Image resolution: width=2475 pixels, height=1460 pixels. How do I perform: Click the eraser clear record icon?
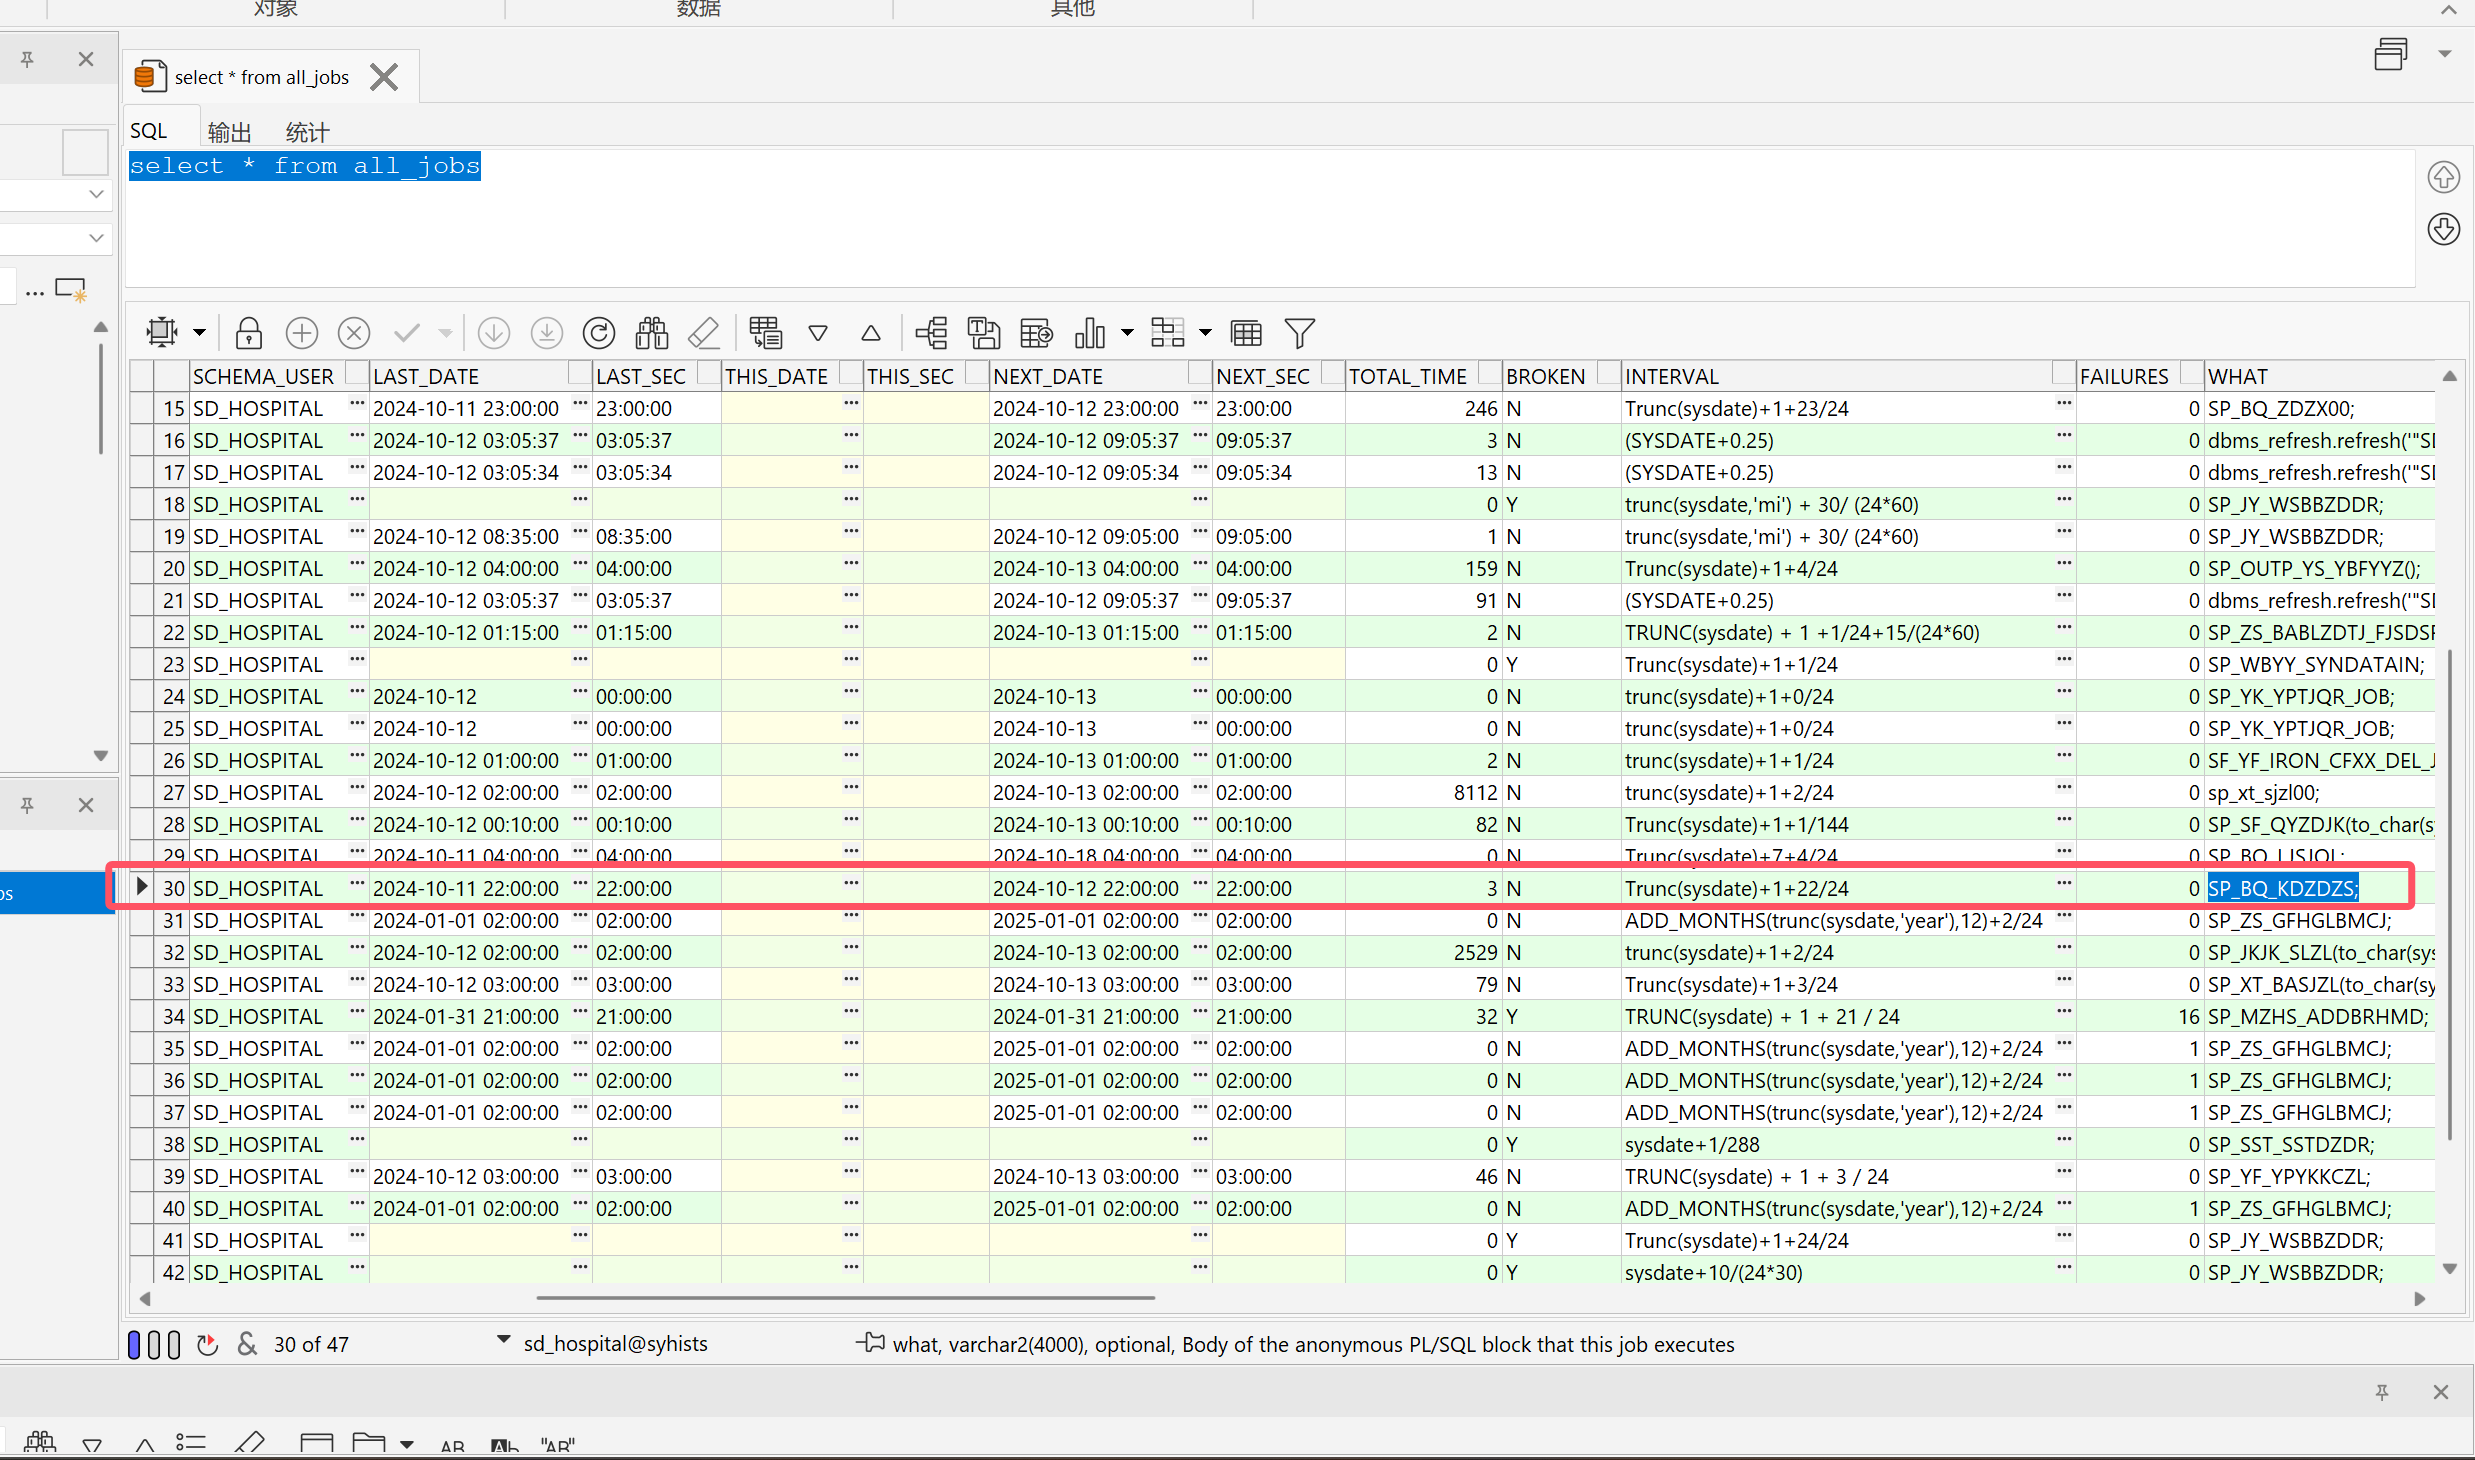(x=704, y=333)
